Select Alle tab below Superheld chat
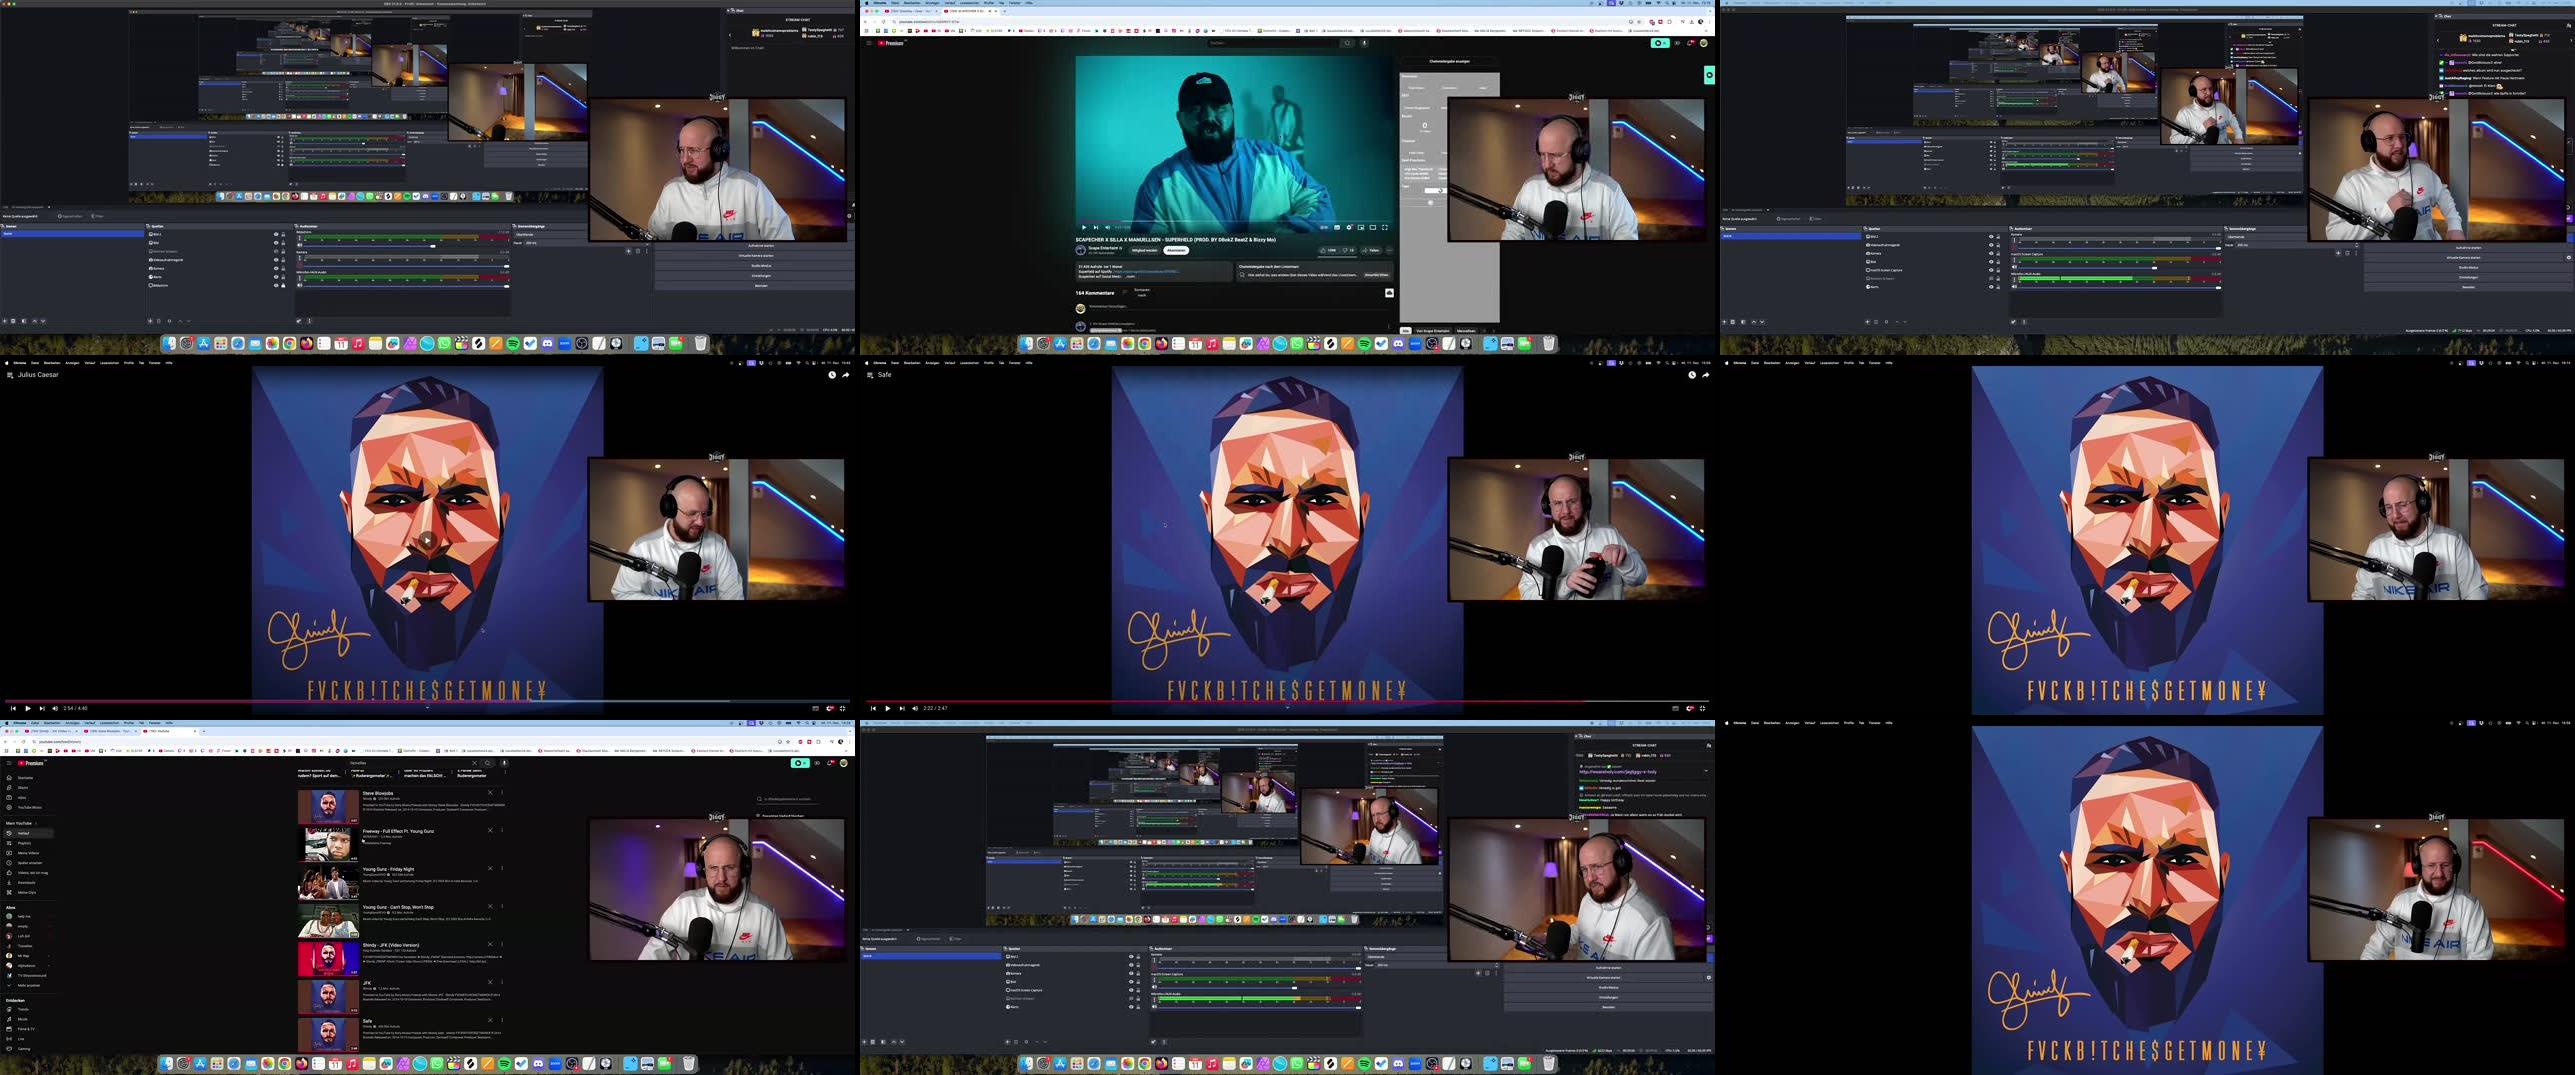 (x=1405, y=331)
